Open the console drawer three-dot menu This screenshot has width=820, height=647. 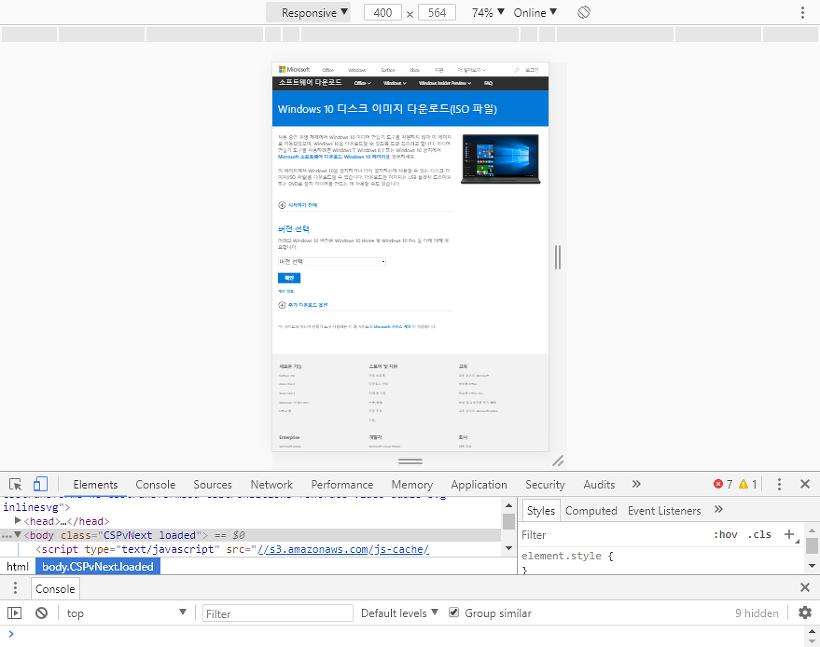point(15,588)
